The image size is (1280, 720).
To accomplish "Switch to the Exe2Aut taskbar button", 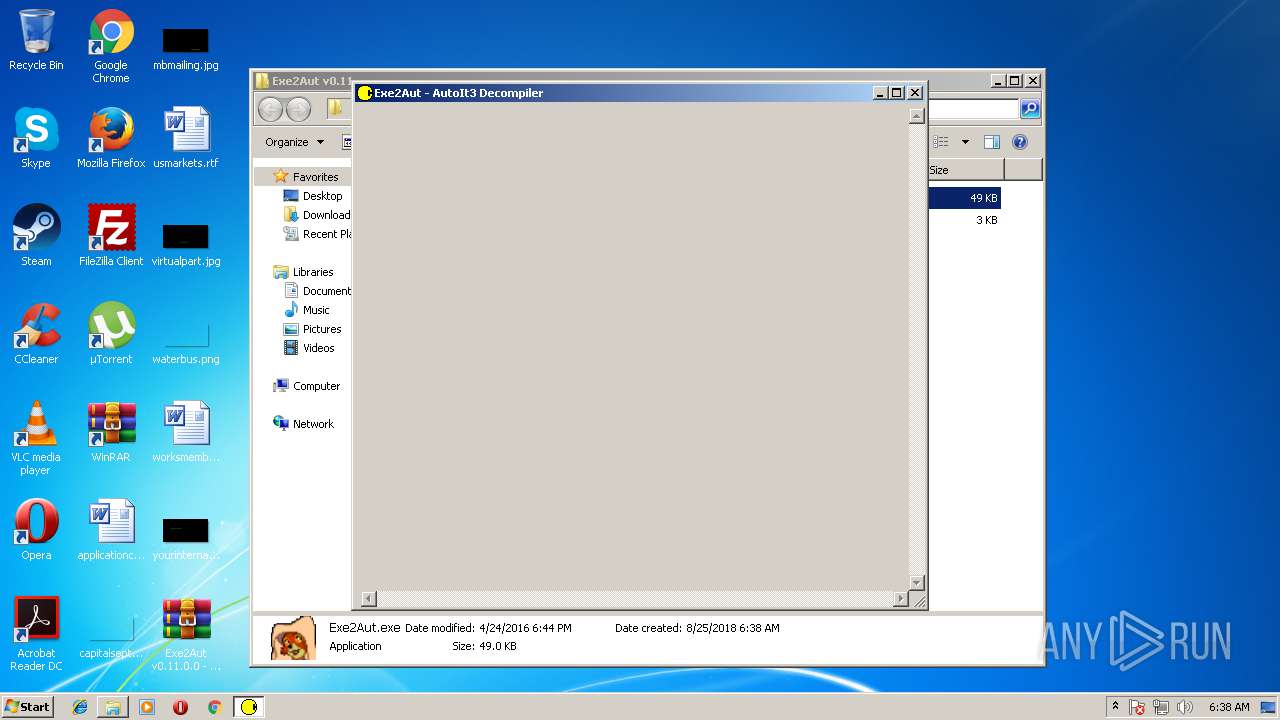I will [x=249, y=707].
